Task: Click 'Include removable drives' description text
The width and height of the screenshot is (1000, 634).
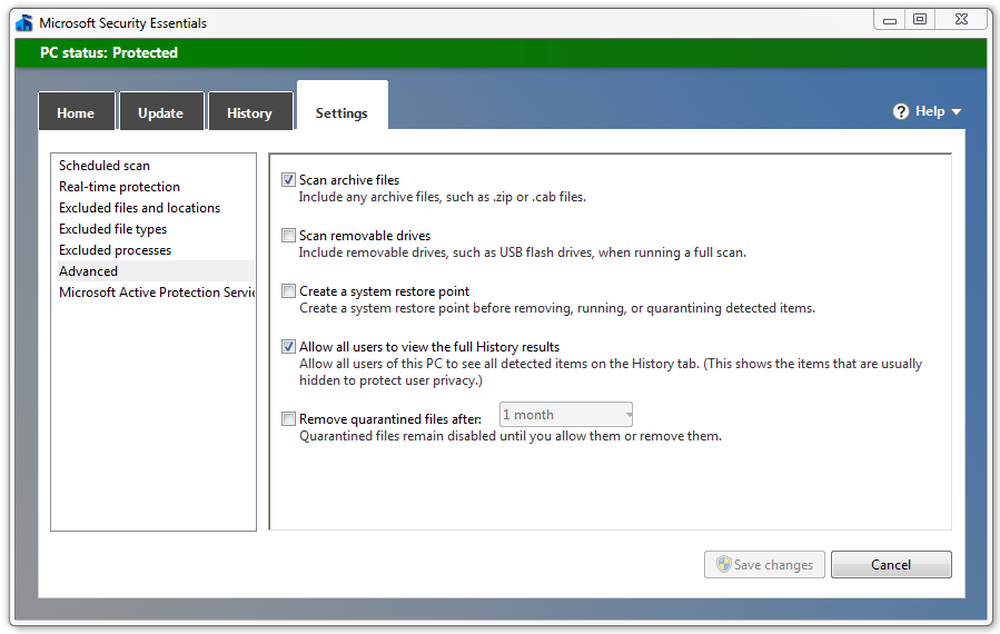Action: (522, 253)
